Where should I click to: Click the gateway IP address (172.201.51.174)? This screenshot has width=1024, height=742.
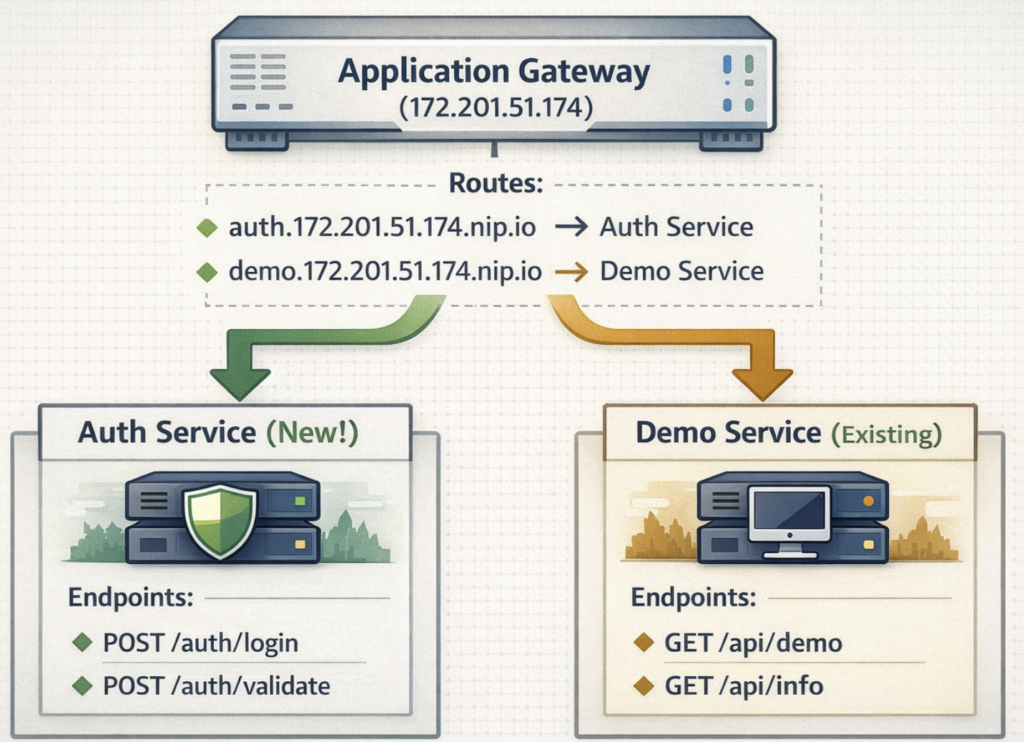(493, 107)
